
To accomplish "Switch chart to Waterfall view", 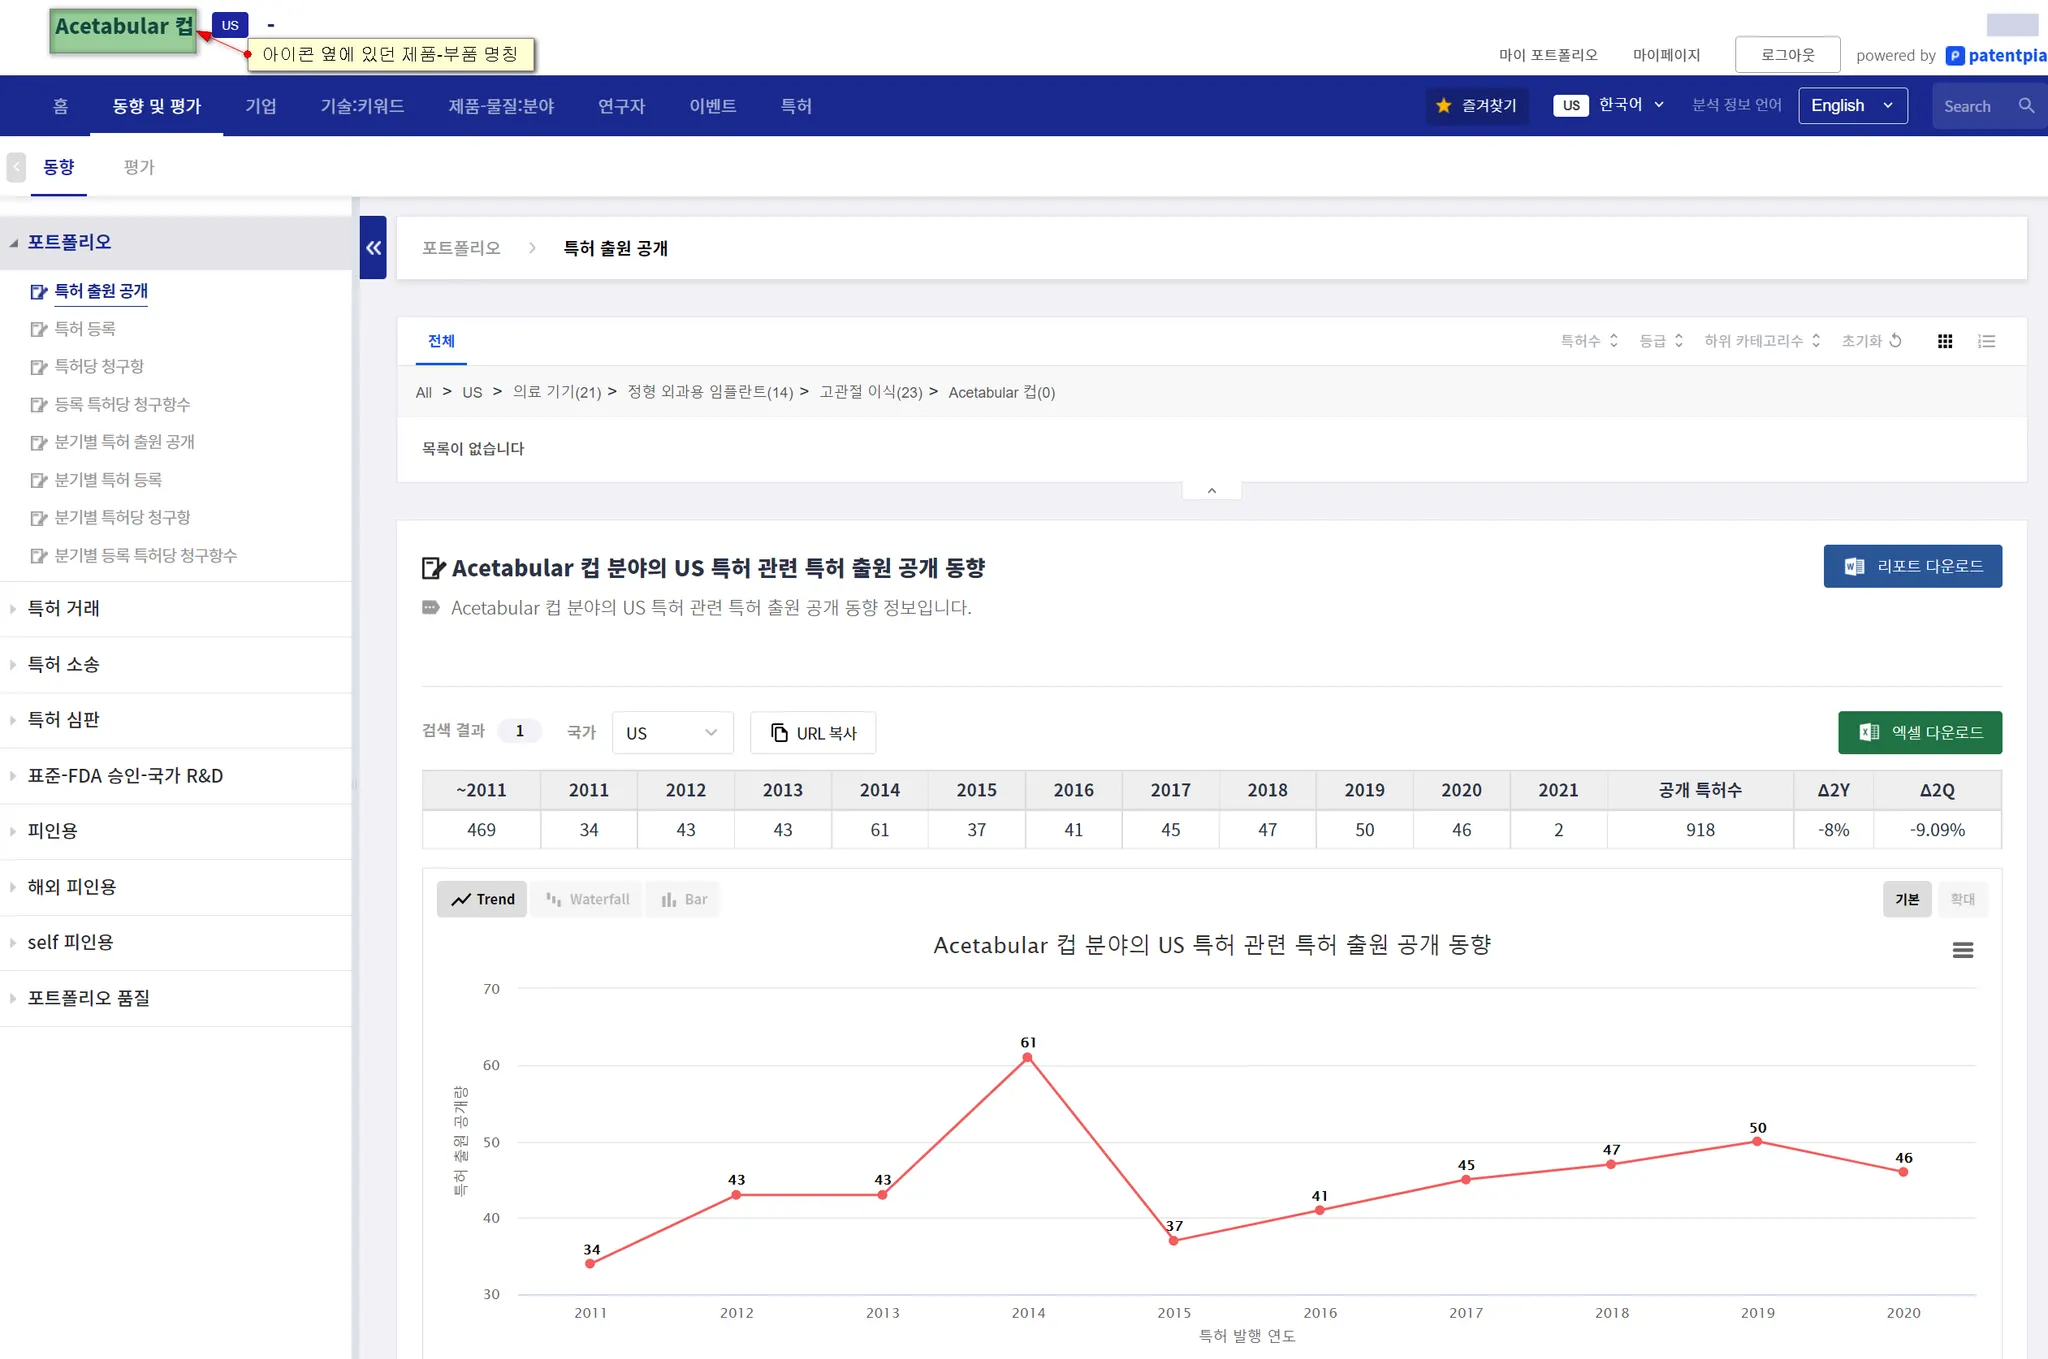I will point(587,899).
